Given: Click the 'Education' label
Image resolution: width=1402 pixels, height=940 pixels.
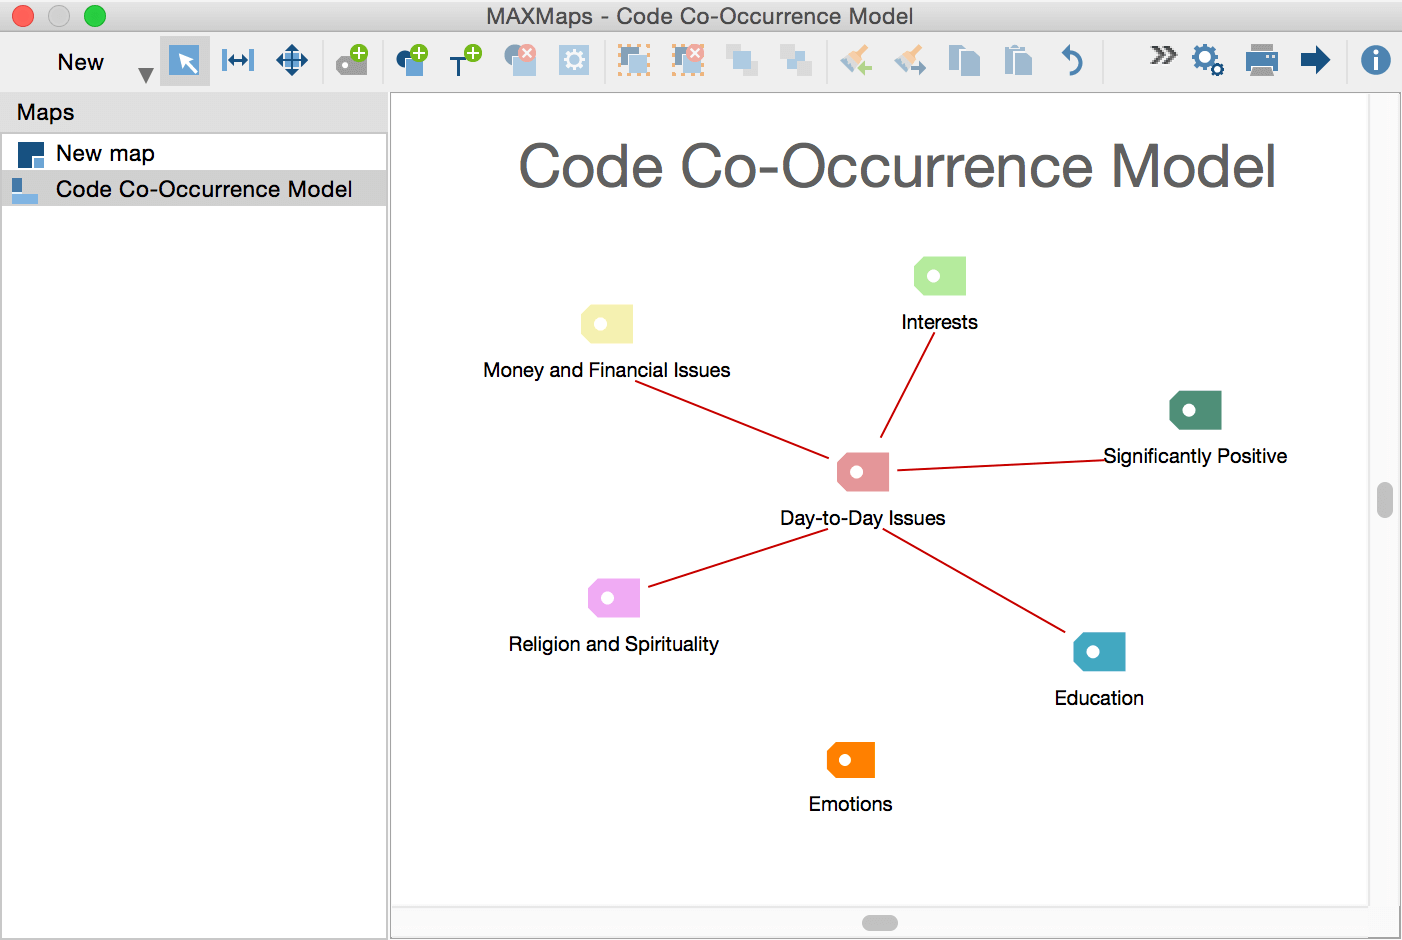Looking at the screenshot, I should click(1099, 698).
